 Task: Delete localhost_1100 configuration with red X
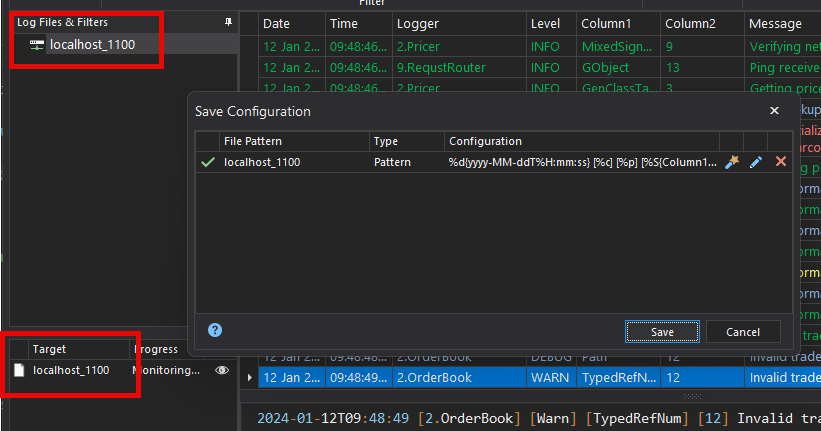(781, 161)
